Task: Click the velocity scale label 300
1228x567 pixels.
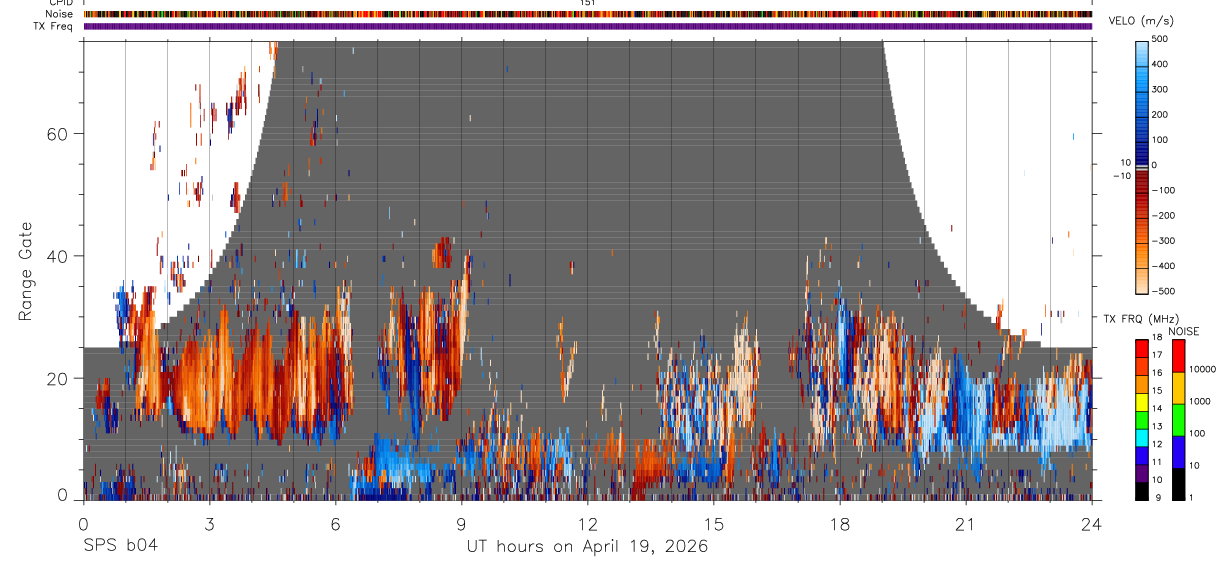Action: click(x=1160, y=89)
